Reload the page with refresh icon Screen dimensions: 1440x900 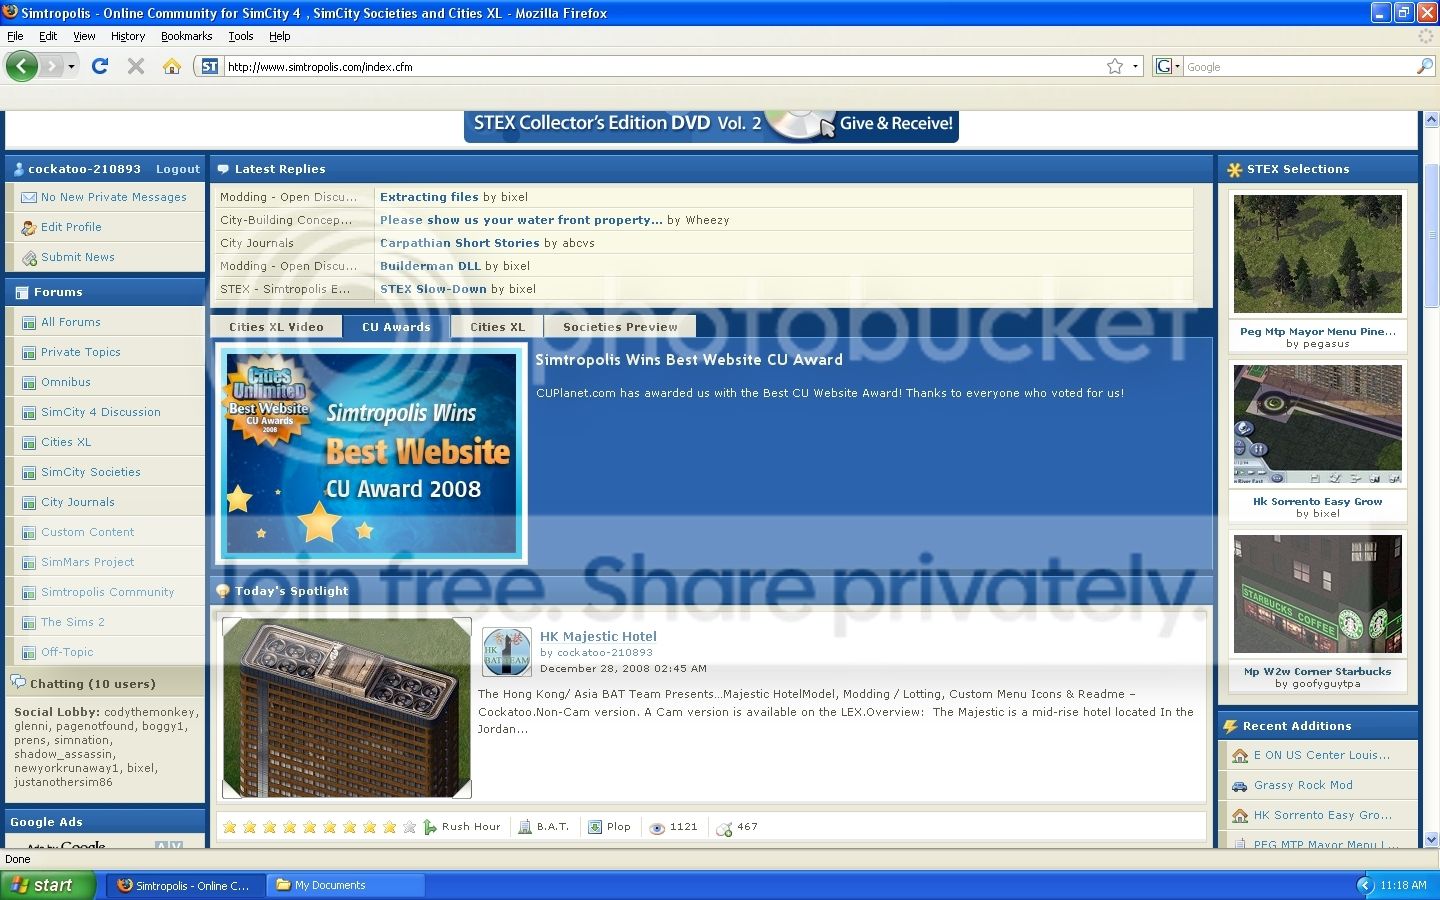pyautogui.click(x=100, y=66)
